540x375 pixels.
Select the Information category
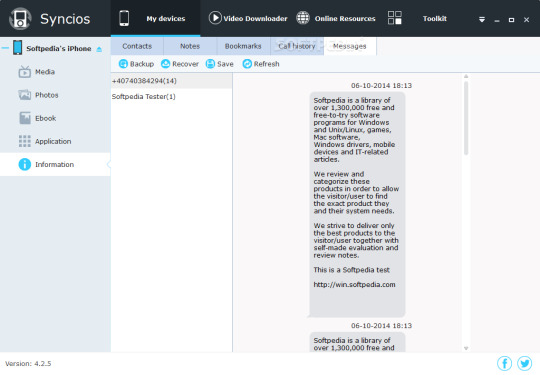(54, 165)
